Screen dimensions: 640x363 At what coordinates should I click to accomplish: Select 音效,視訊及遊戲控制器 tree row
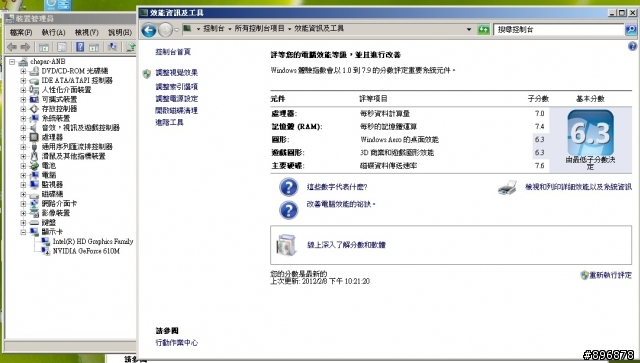[x=80, y=128]
